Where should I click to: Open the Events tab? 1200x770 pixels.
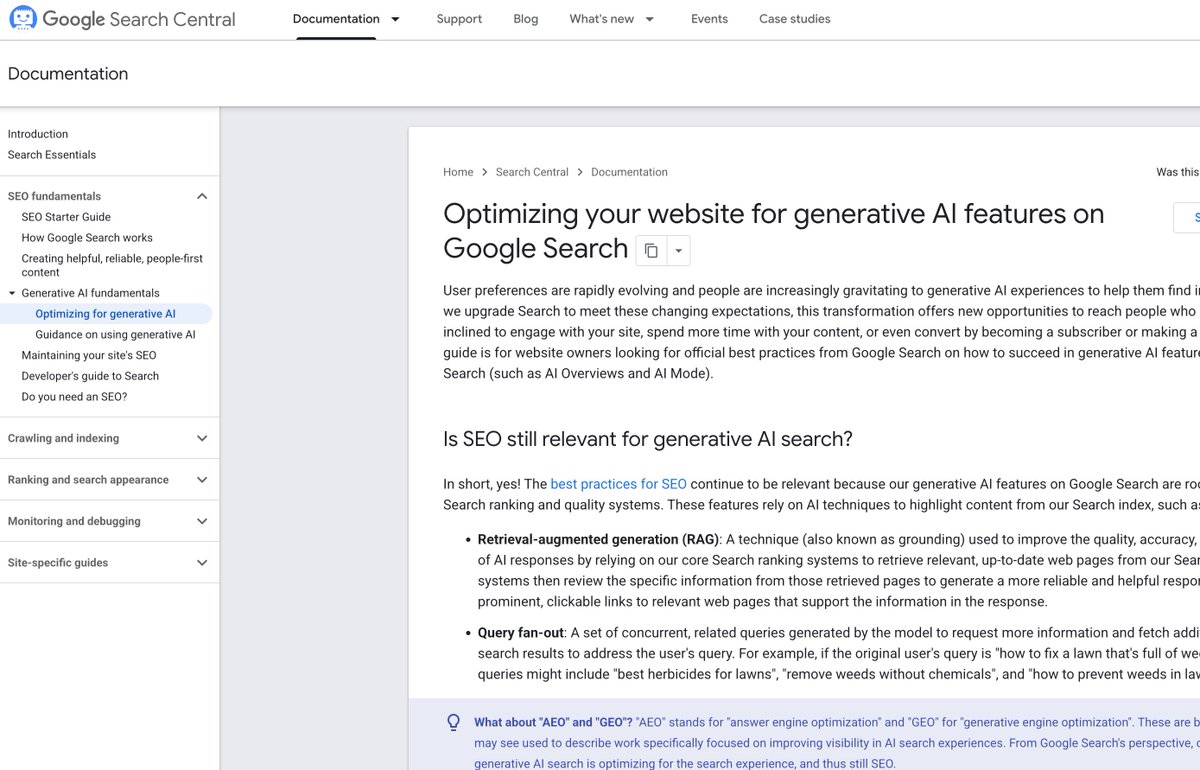pos(709,19)
